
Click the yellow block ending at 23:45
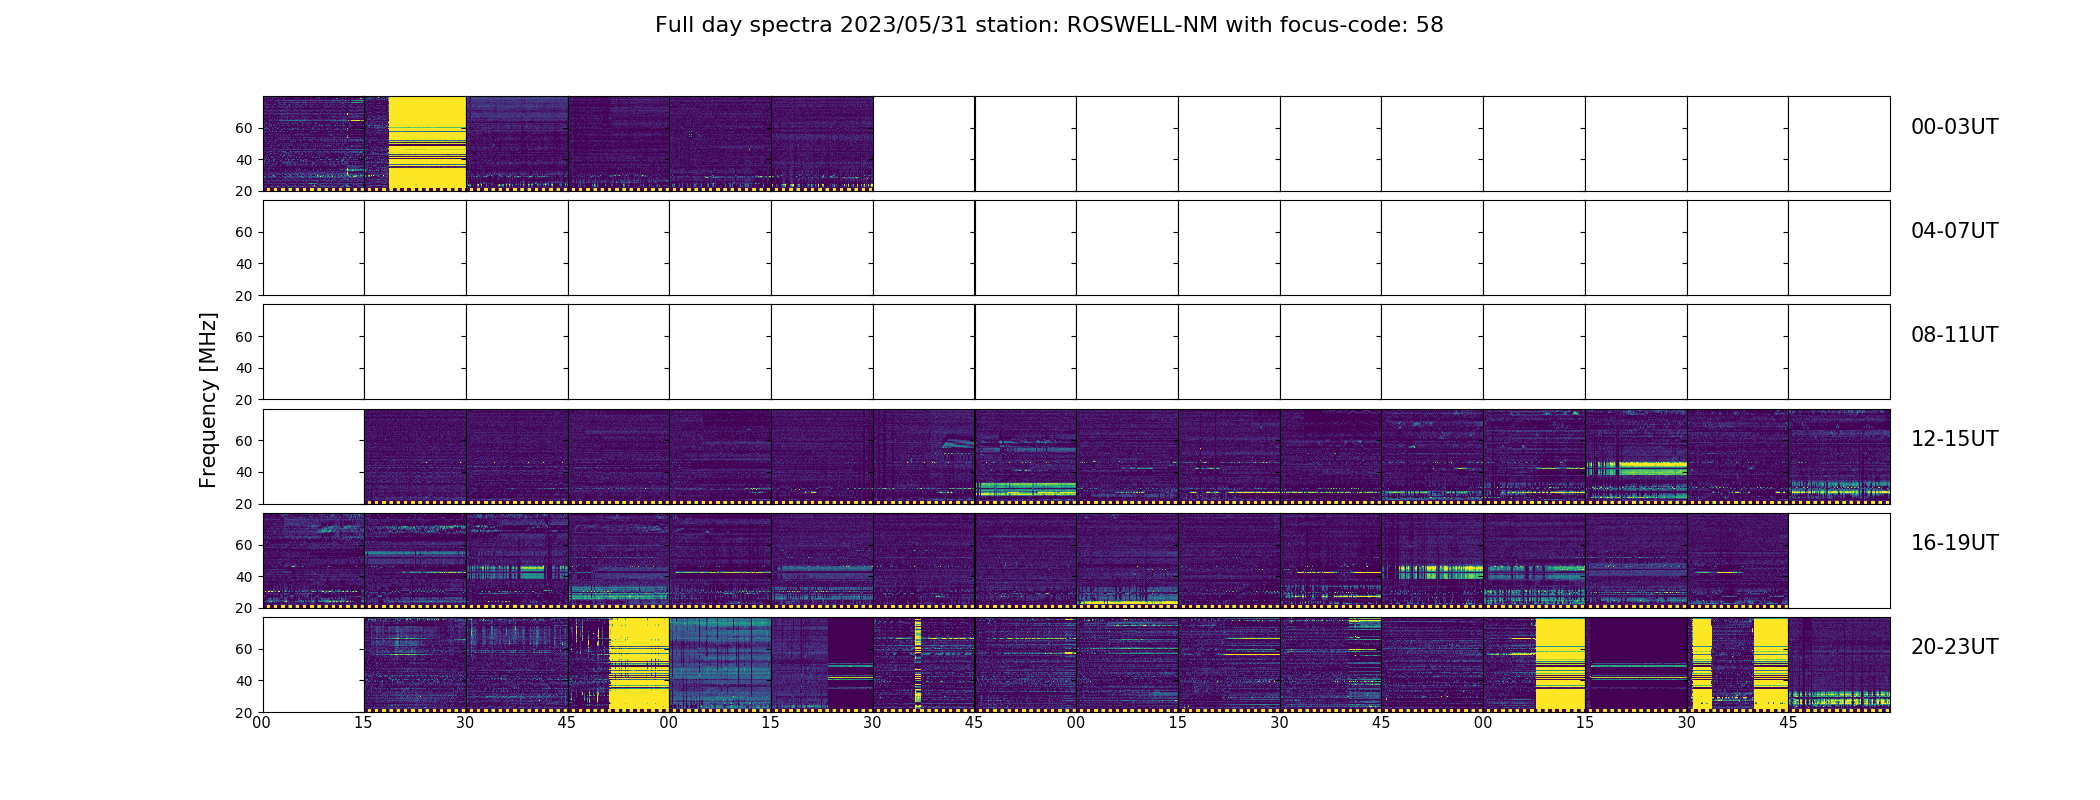coord(1771,664)
